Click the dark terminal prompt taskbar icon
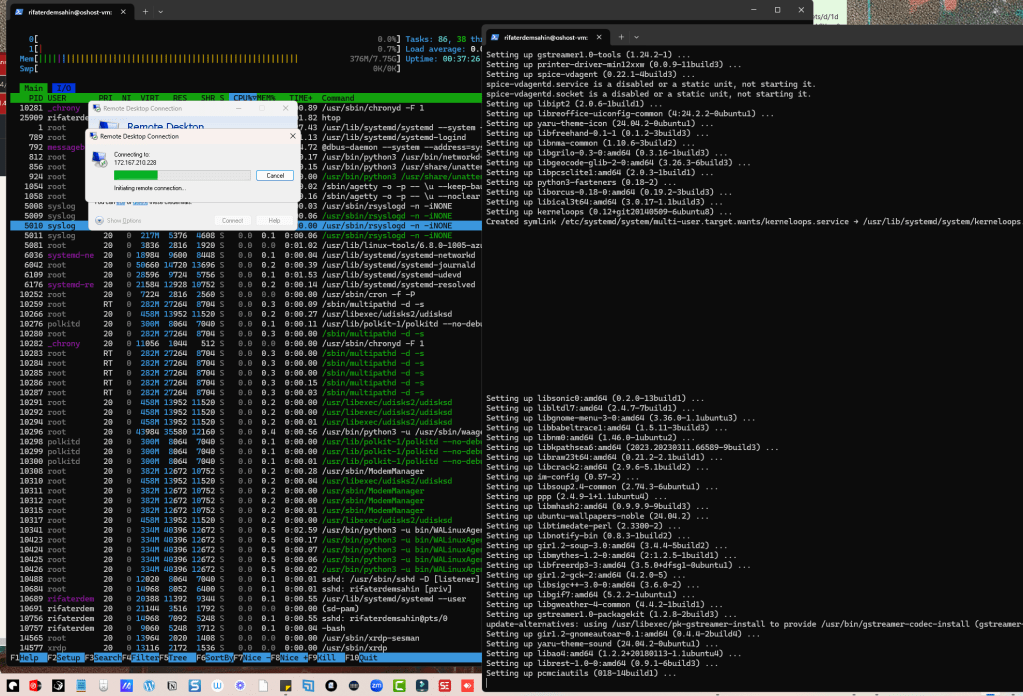The image size is (1023, 696). tap(422, 686)
